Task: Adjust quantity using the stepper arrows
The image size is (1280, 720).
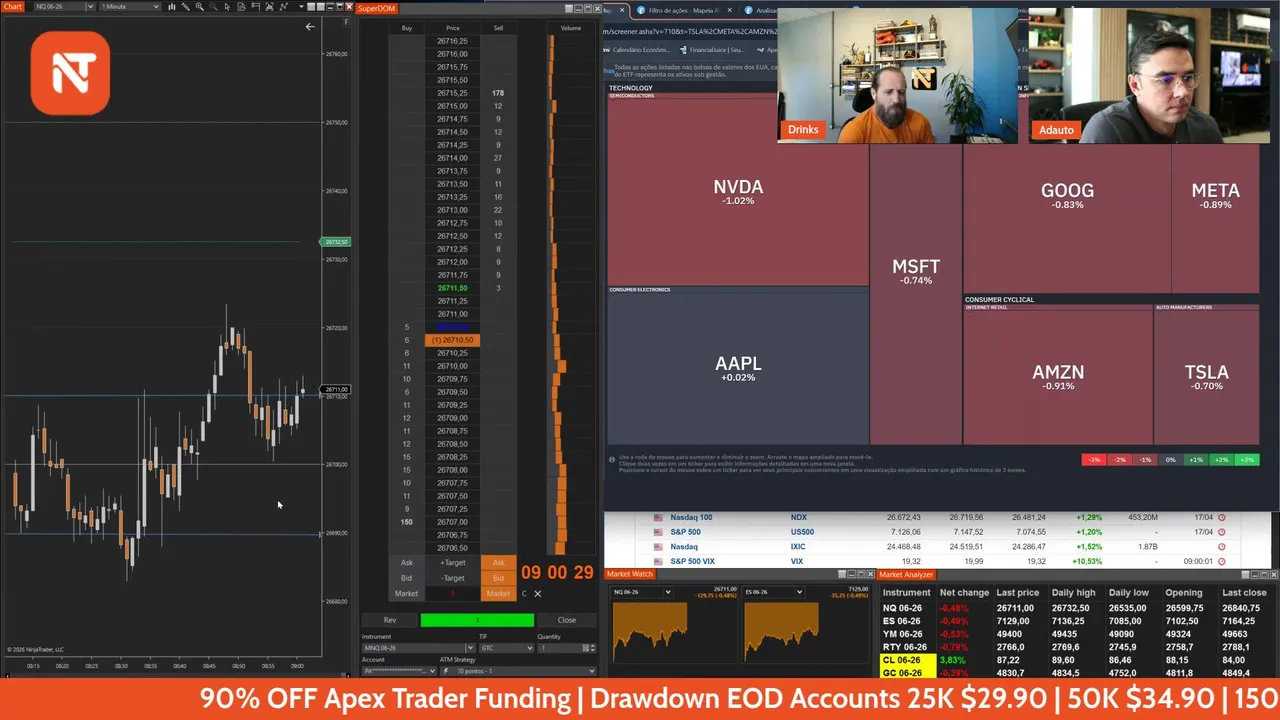Action: (593, 648)
